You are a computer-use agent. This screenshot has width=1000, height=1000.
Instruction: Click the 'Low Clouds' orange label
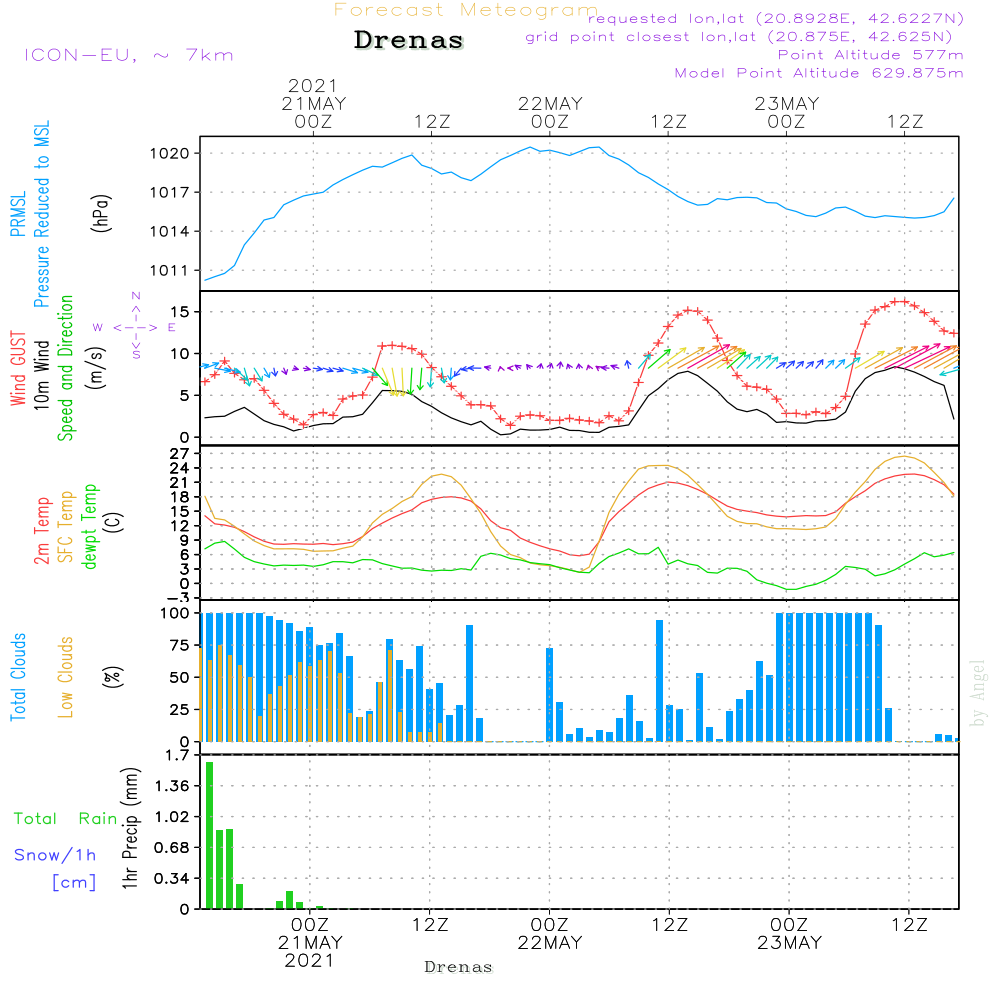click(66, 677)
